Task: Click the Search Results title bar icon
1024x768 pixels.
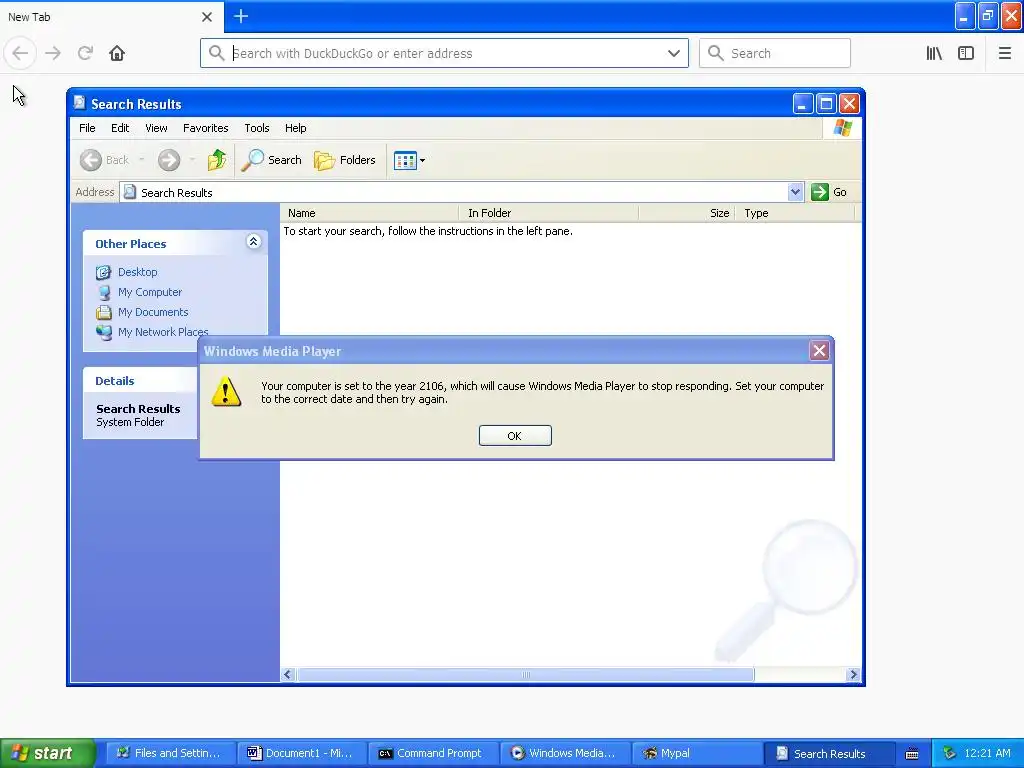Action: pos(80,103)
